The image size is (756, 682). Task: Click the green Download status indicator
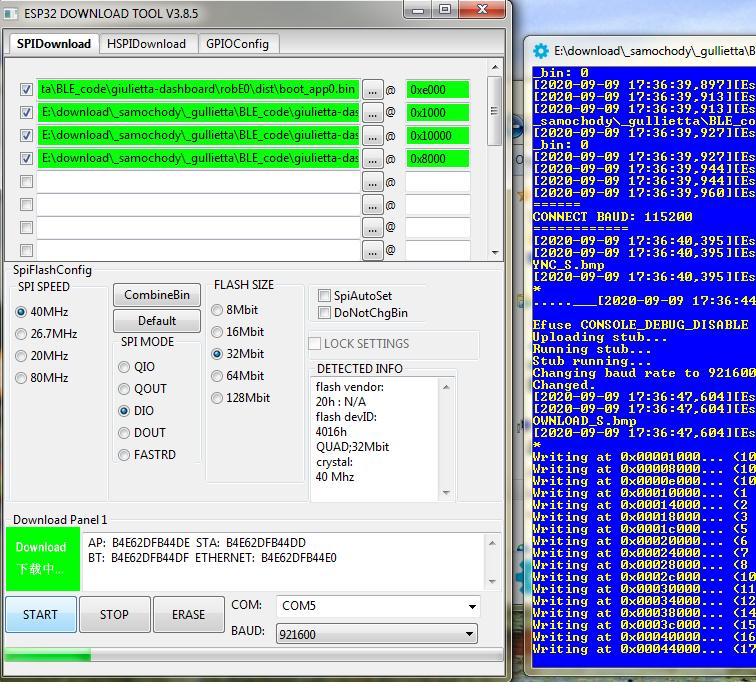point(41,558)
